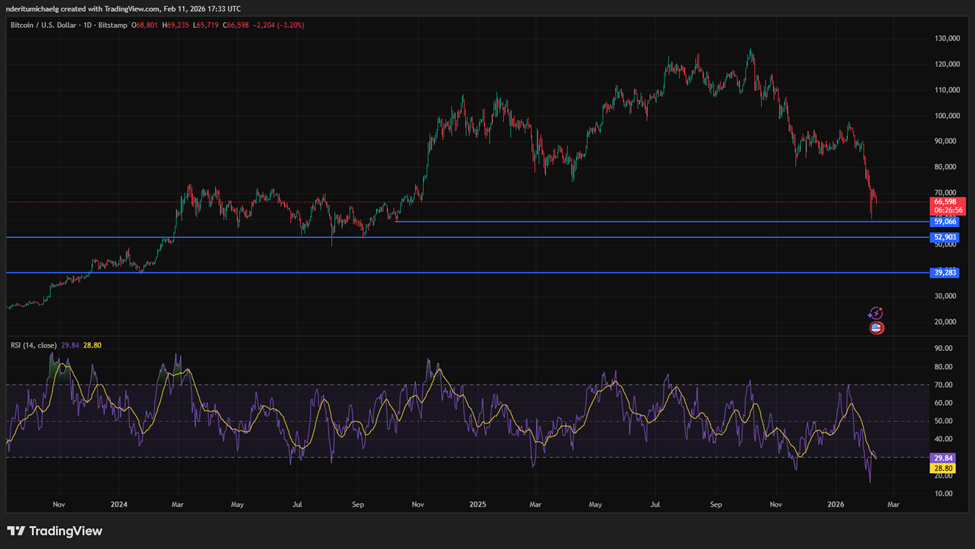
Task: Select the RSI (14, close) indicator legend
Action: pos(34,345)
